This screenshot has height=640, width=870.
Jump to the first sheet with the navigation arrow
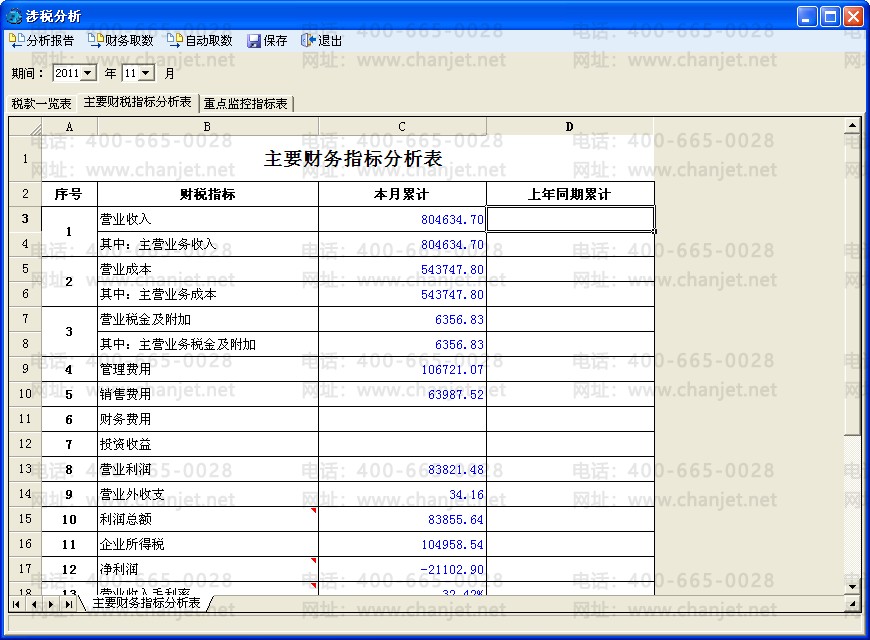(x=17, y=604)
